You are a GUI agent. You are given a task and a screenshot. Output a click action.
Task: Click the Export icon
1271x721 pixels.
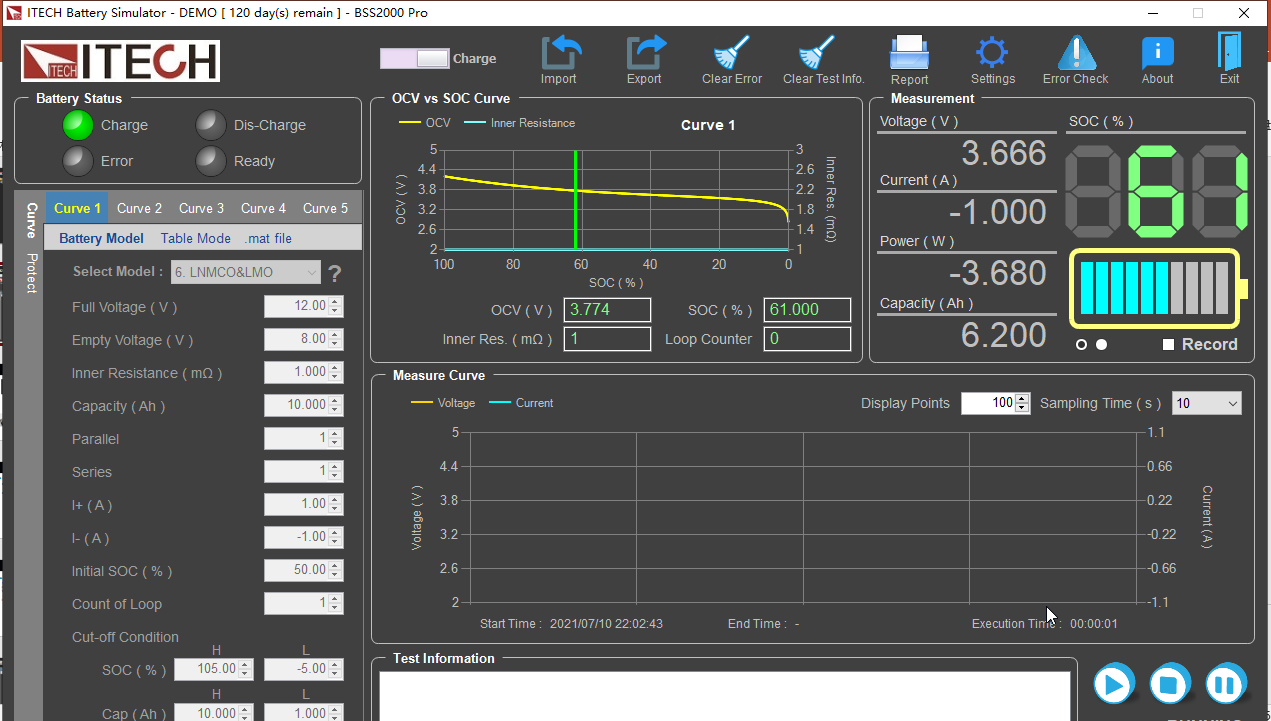(x=645, y=53)
